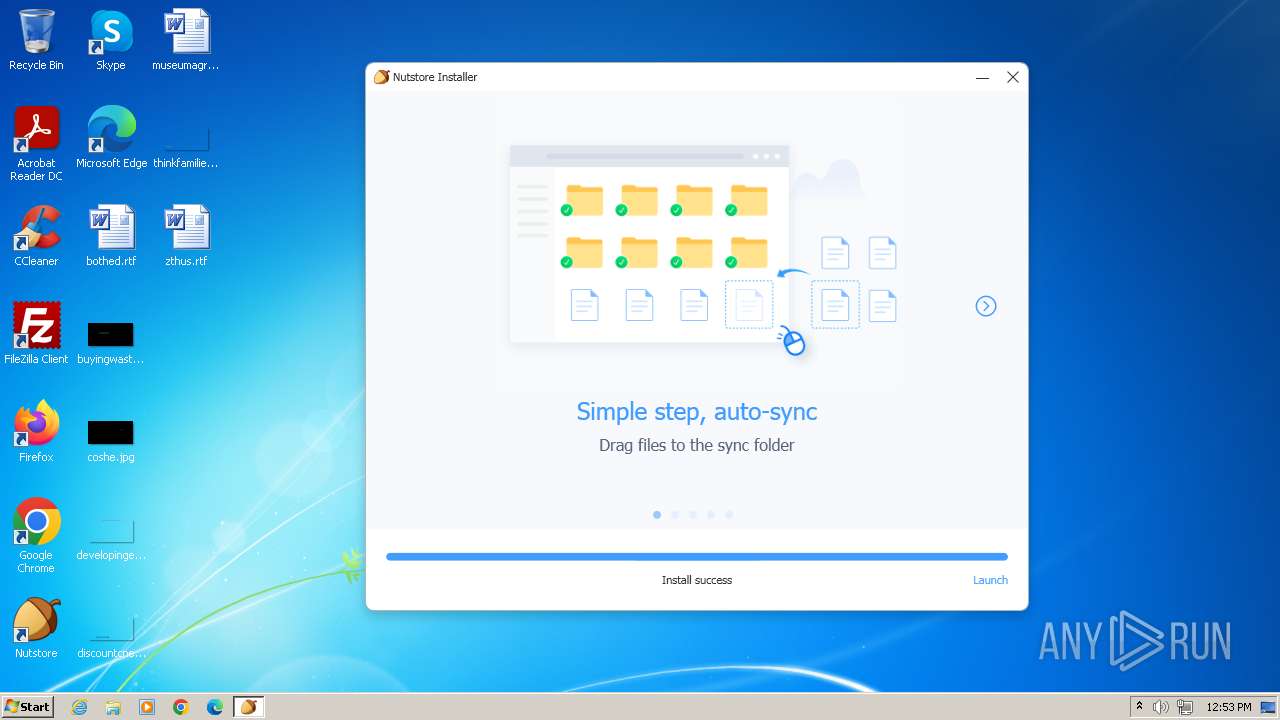This screenshot has height=720, width=1280.
Task: Go to the next slide with the arrow button
Action: click(x=986, y=306)
